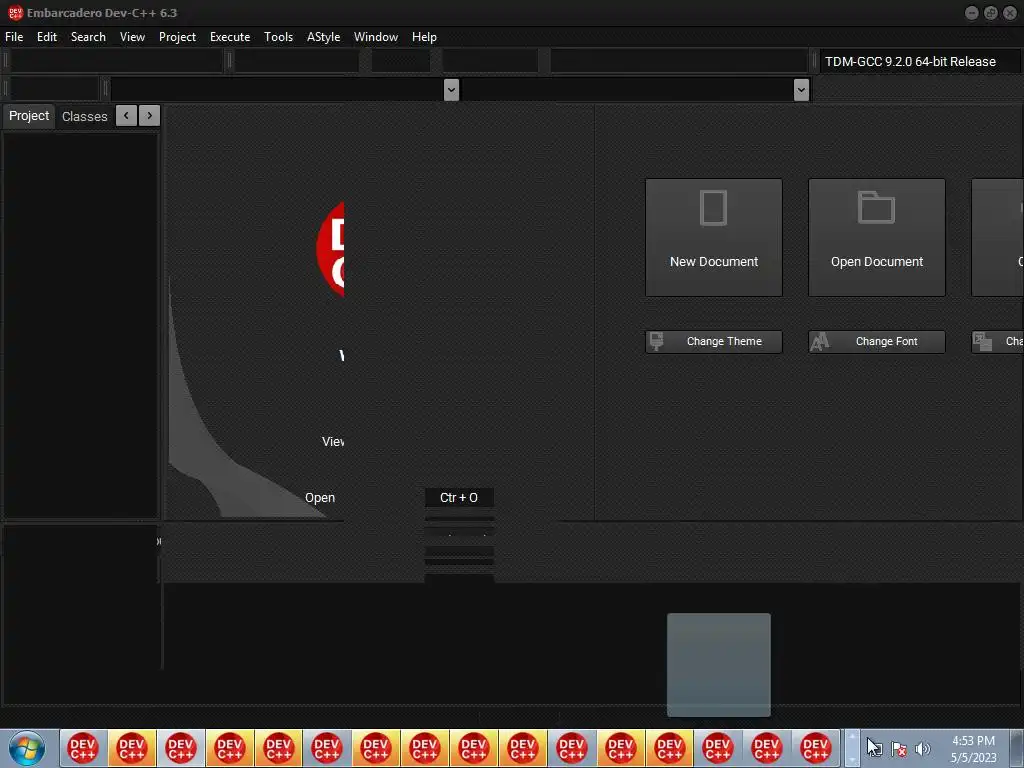Image resolution: width=1024 pixels, height=768 pixels.
Task: Expand the first class browser dropdown arrow
Action: (x=451, y=89)
